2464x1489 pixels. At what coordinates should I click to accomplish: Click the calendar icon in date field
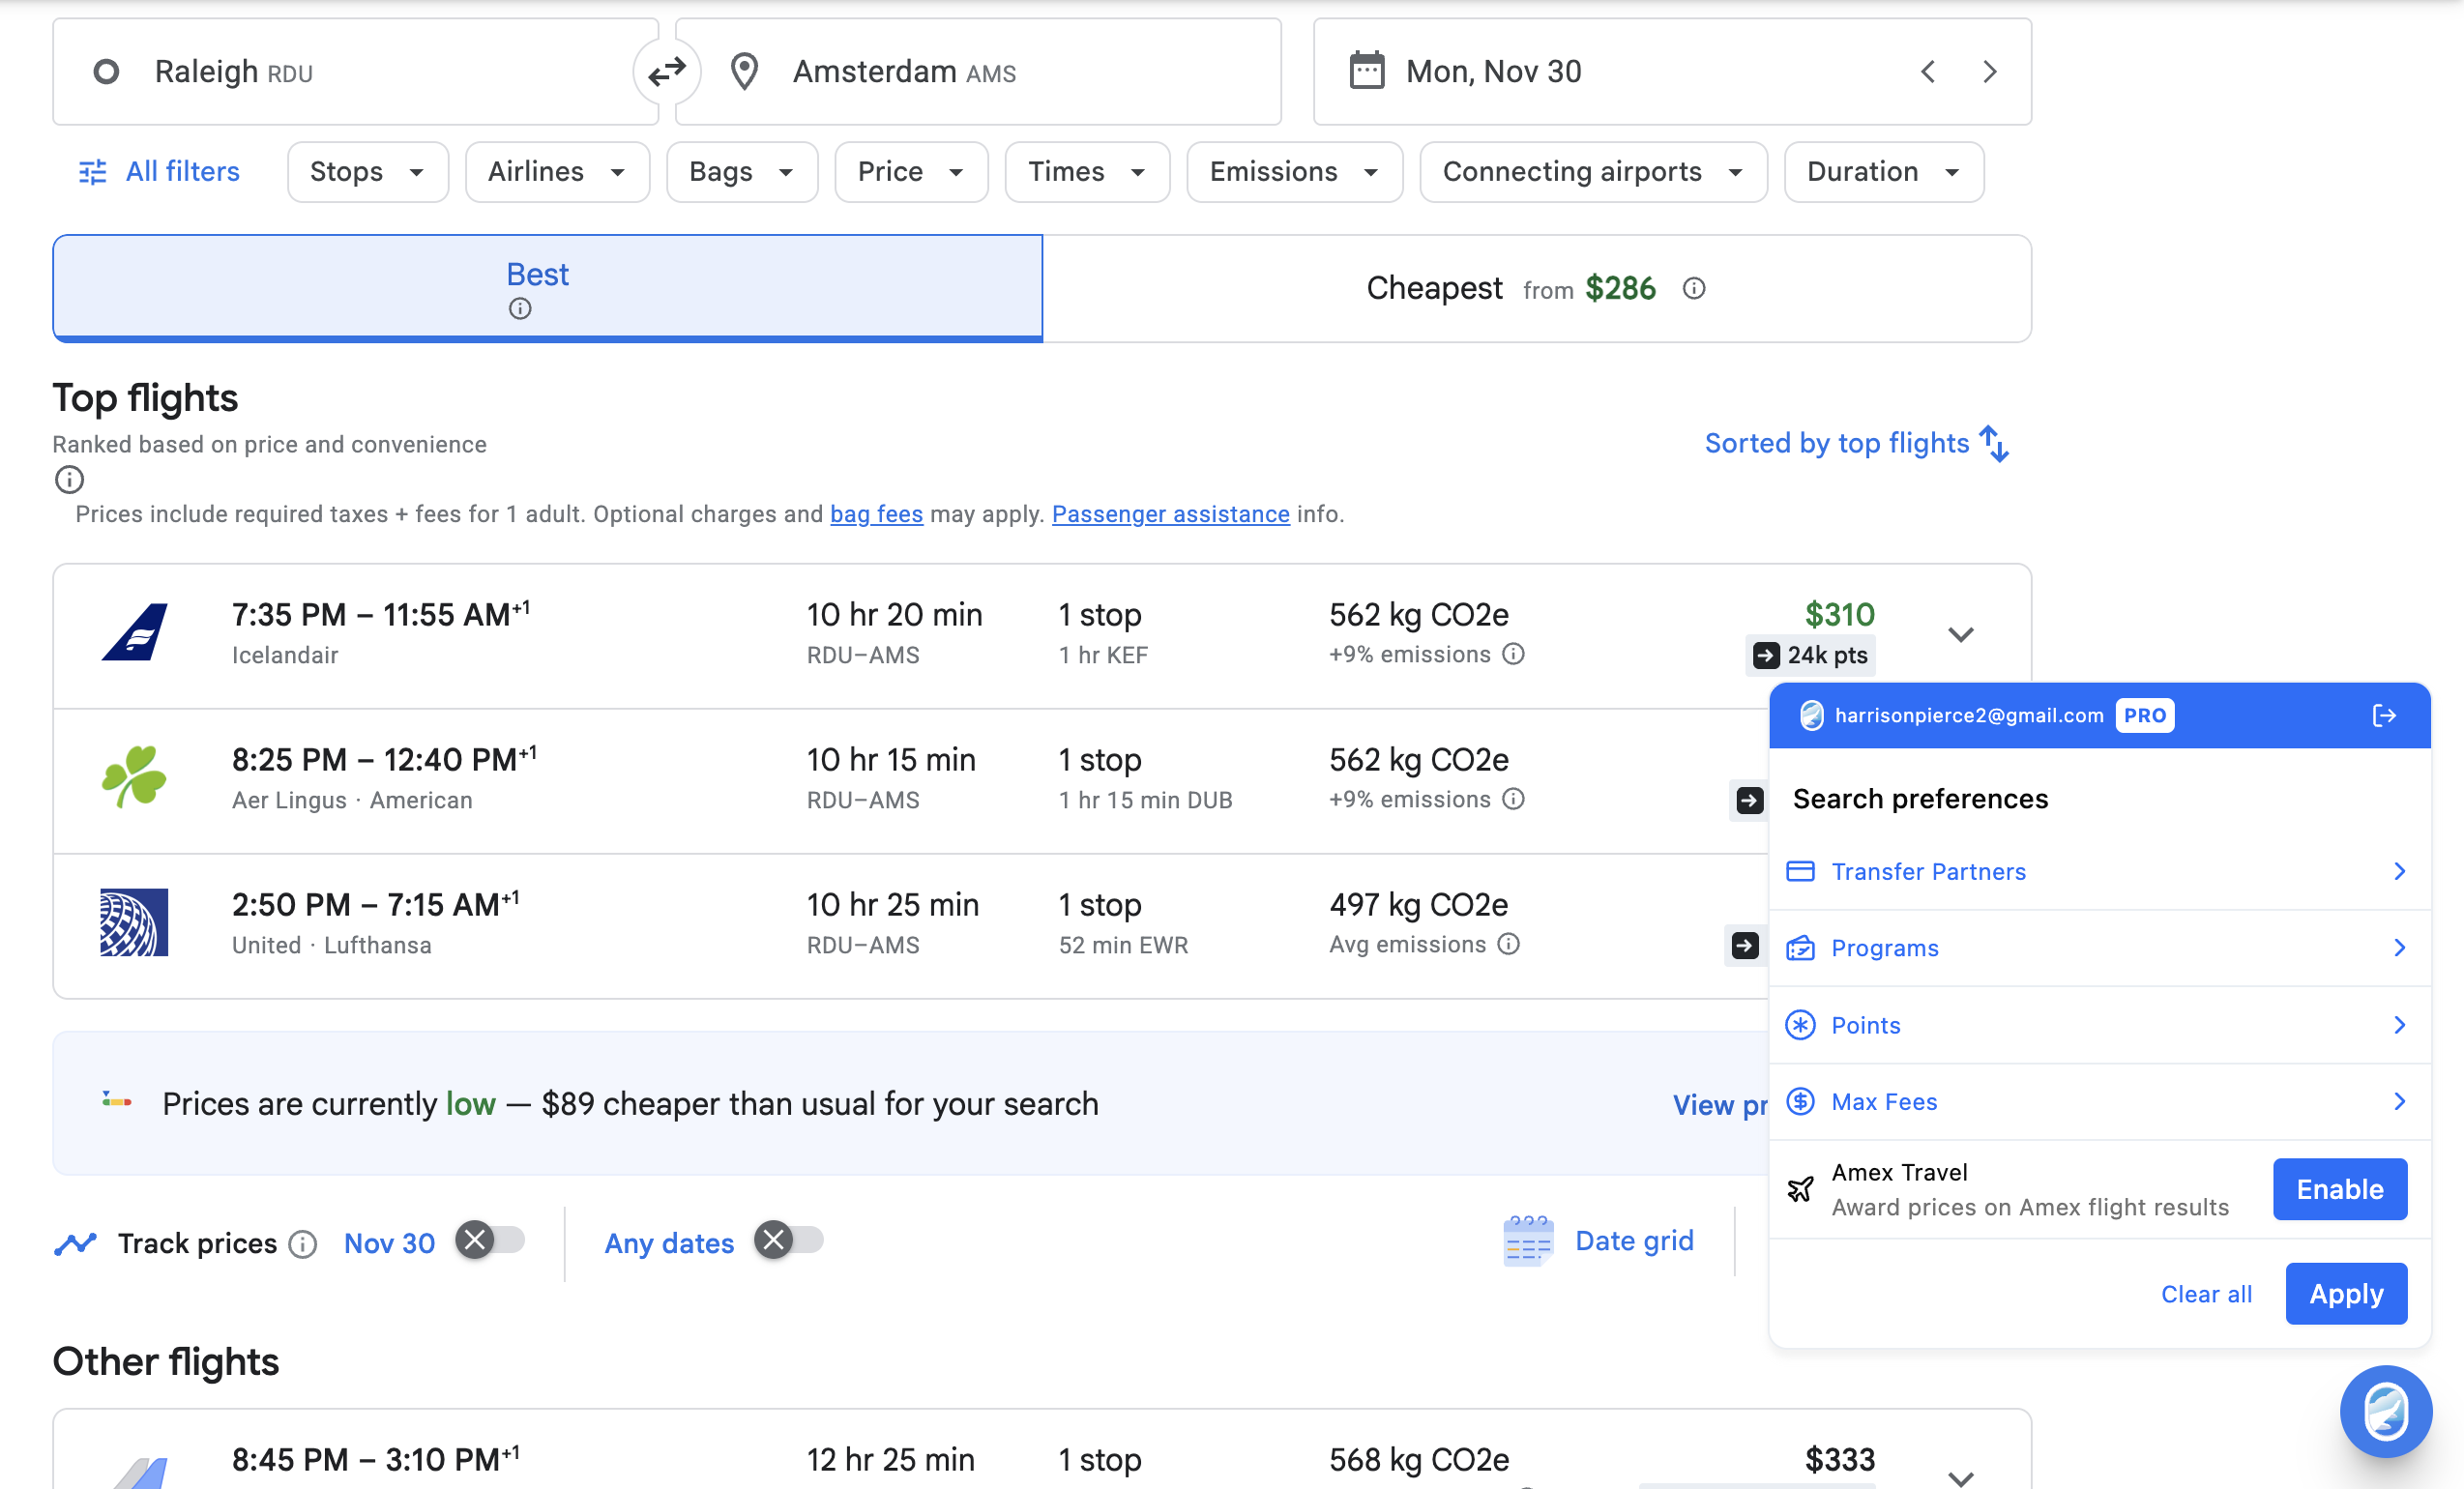coord(1366,72)
